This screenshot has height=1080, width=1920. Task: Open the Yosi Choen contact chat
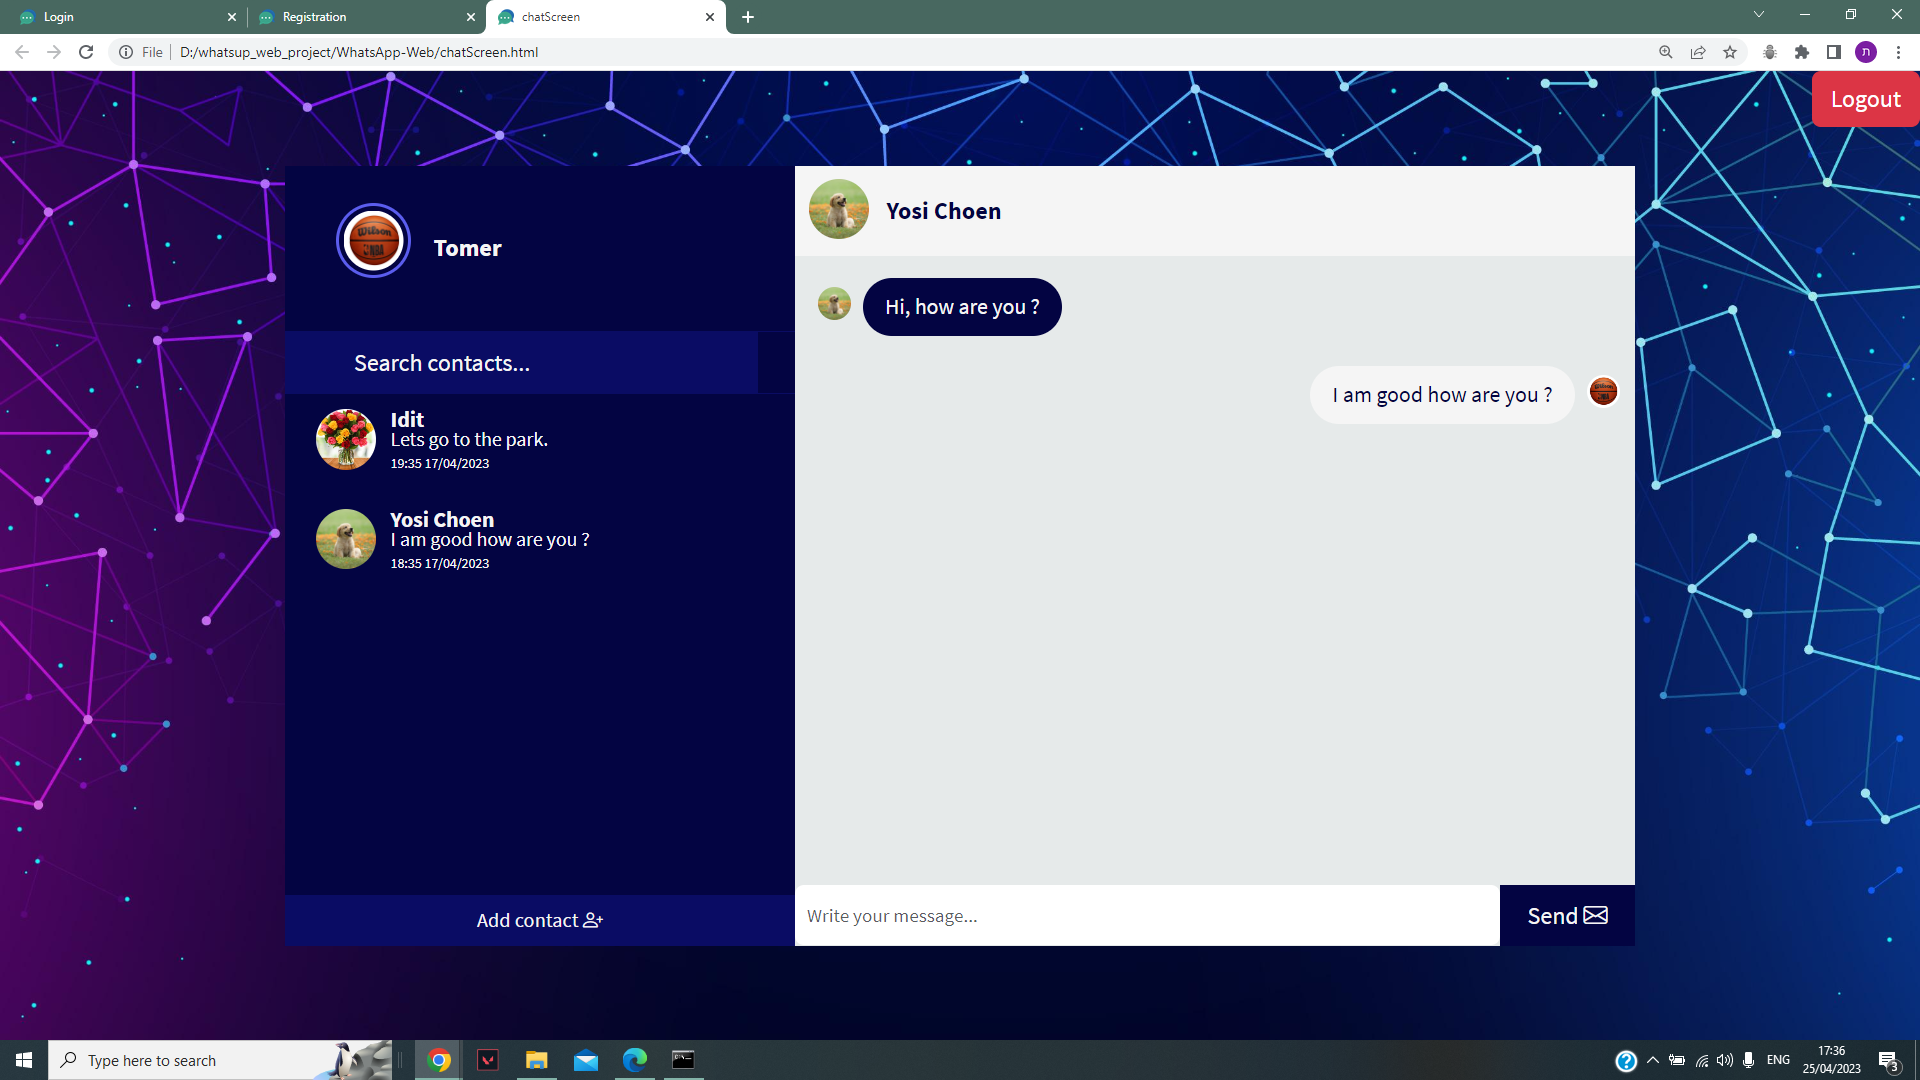[540, 540]
